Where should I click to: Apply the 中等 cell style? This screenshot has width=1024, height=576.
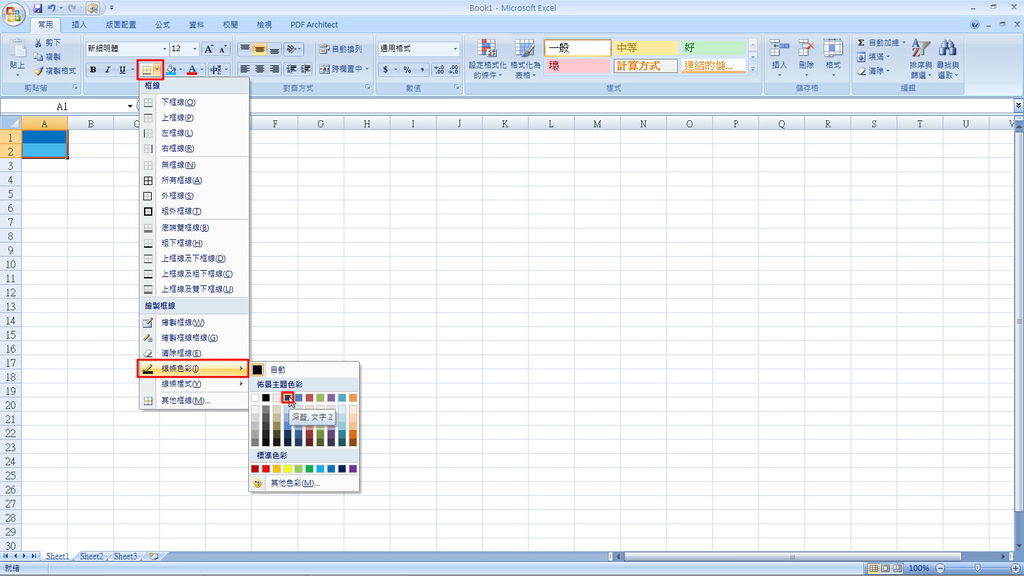pos(645,48)
